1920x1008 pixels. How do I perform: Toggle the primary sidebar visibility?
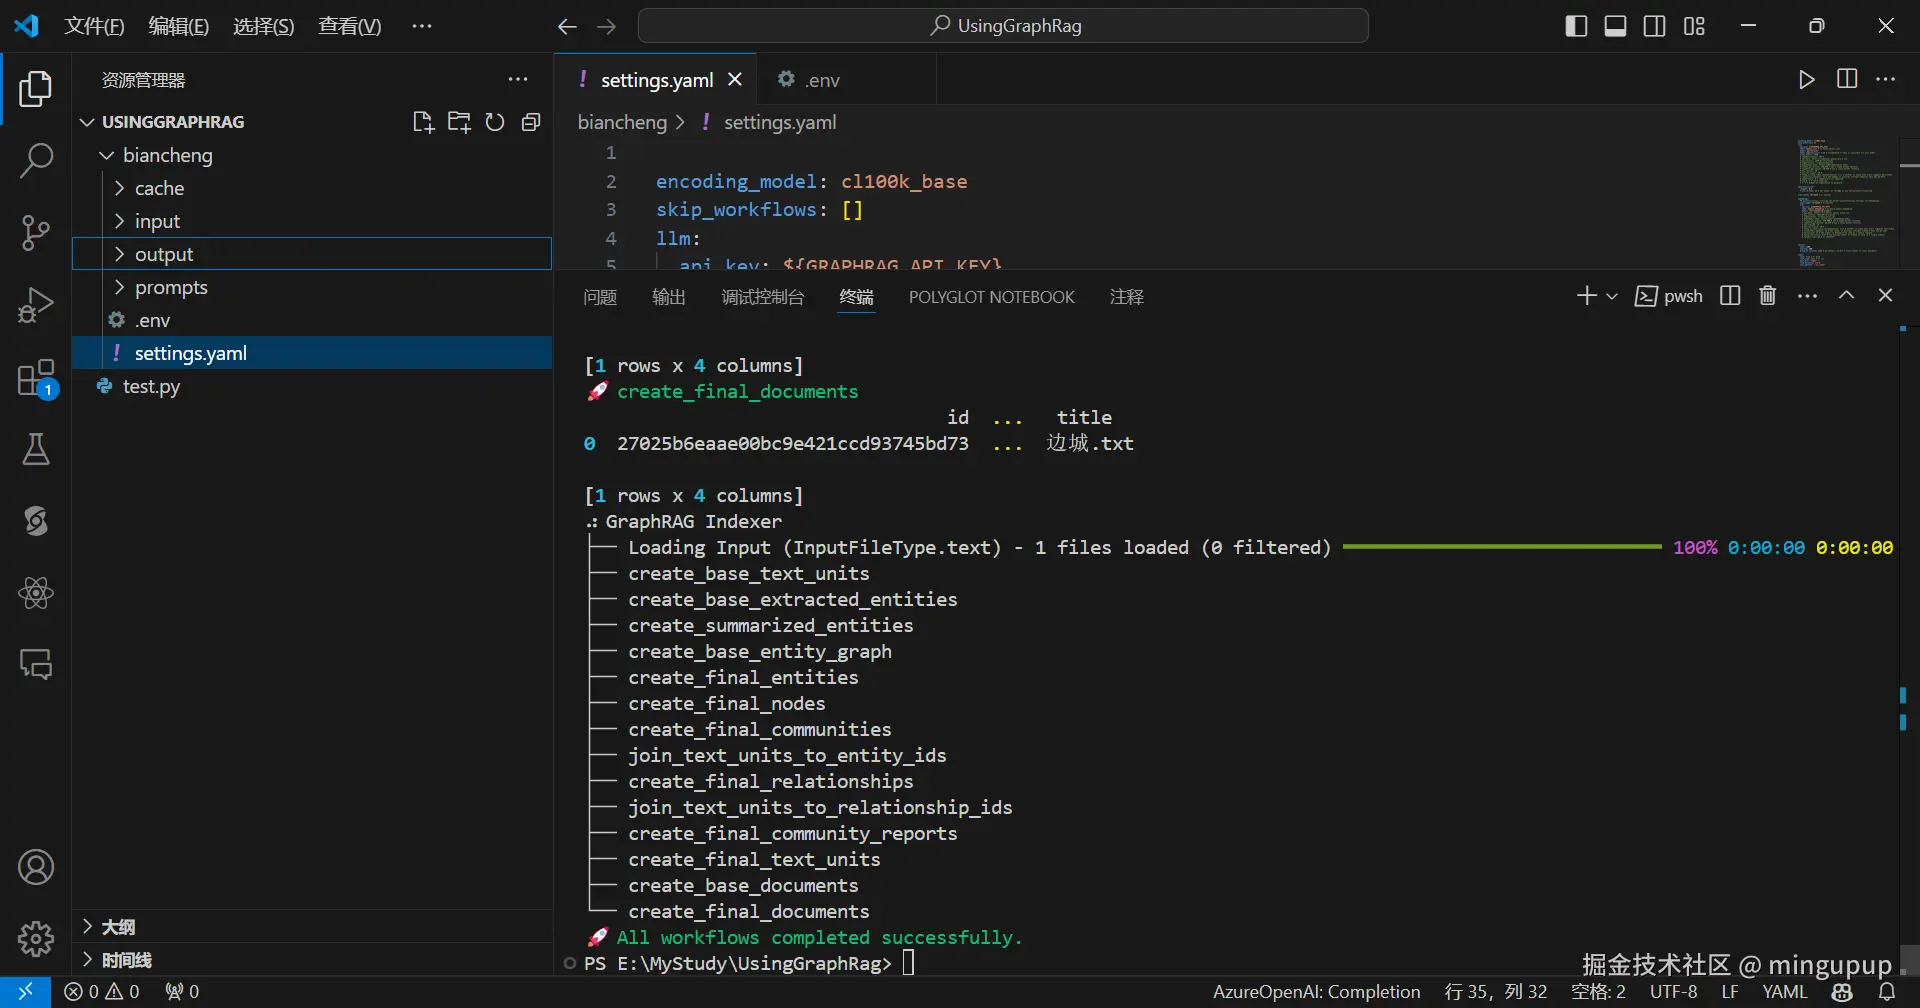click(1576, 26)
